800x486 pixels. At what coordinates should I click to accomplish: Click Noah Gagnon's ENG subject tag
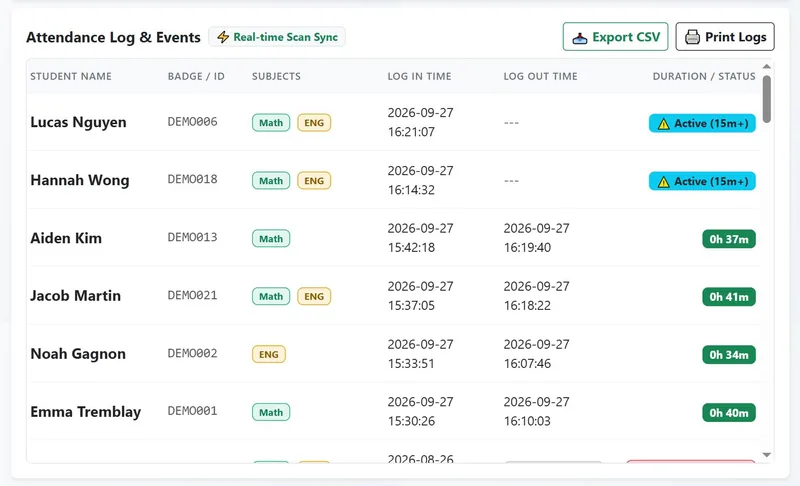[x=269, y=354]
